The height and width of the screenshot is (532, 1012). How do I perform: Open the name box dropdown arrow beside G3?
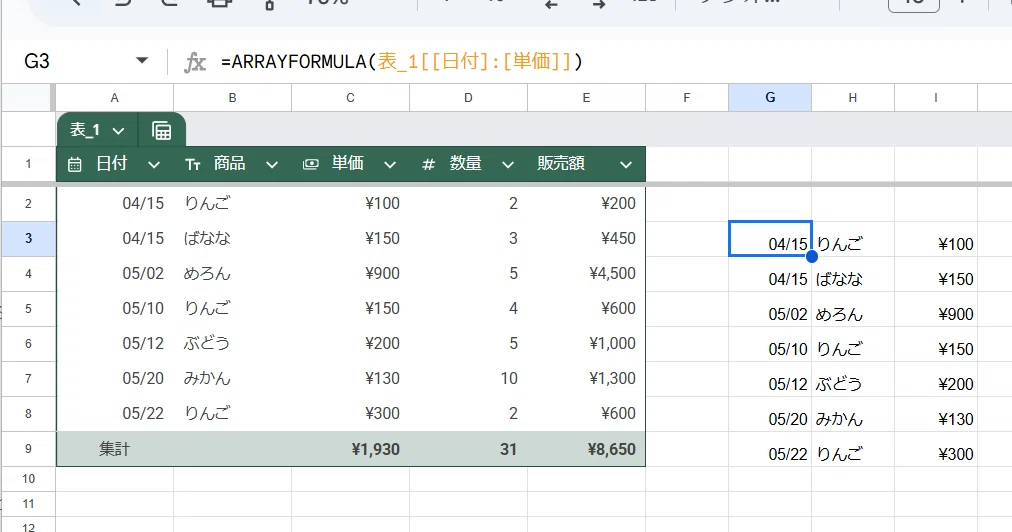point(142,61)
